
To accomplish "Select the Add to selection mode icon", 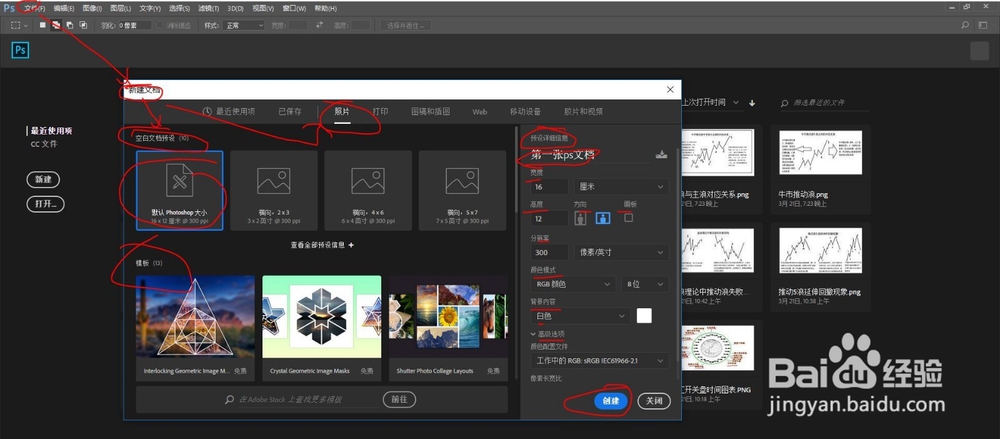I will (56, 25).
